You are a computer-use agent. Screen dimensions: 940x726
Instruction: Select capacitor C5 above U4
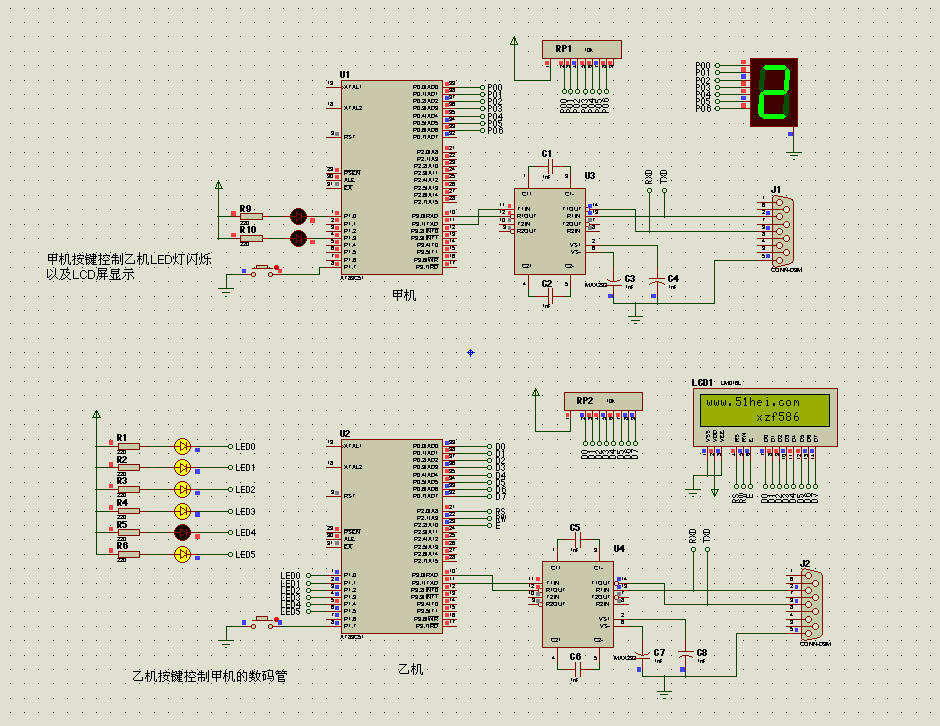point(577,540)
